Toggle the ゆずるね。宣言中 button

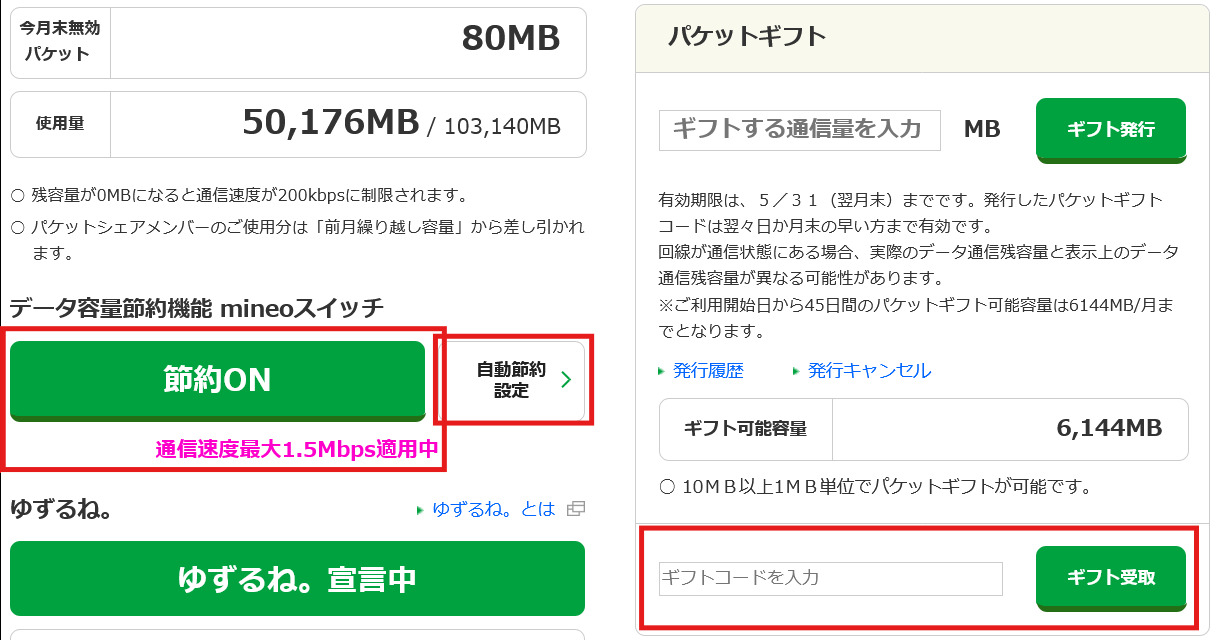pos(297,579)
